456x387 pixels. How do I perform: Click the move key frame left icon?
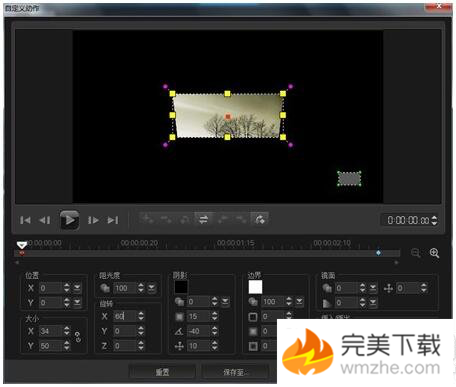click(222, 219)
